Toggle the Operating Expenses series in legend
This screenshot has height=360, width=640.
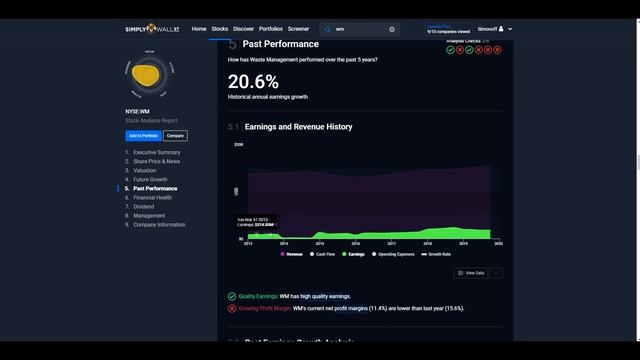tap(393, 254)
